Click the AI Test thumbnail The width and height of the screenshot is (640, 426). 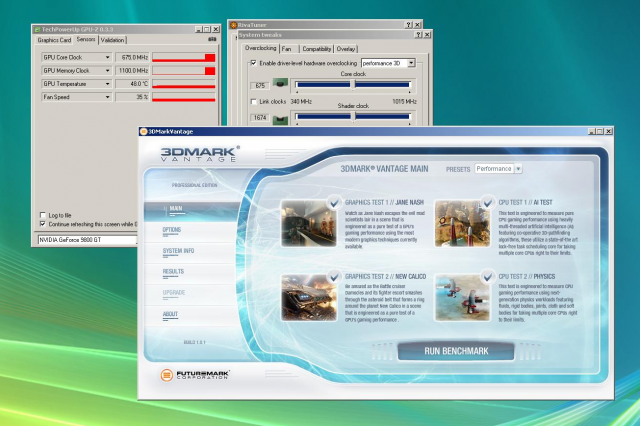tap(462, 223)
